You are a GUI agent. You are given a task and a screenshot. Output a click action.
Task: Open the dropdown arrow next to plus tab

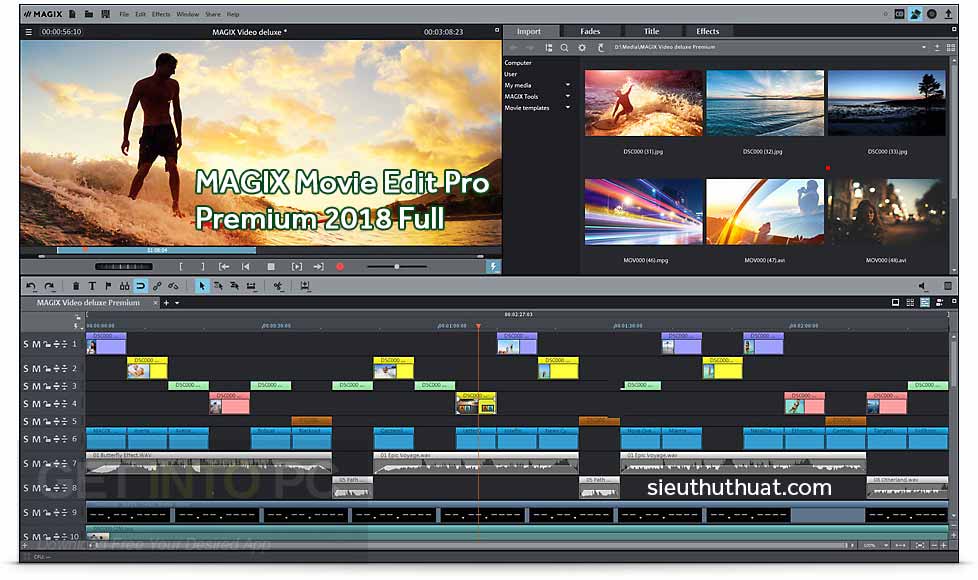[177, 303]
